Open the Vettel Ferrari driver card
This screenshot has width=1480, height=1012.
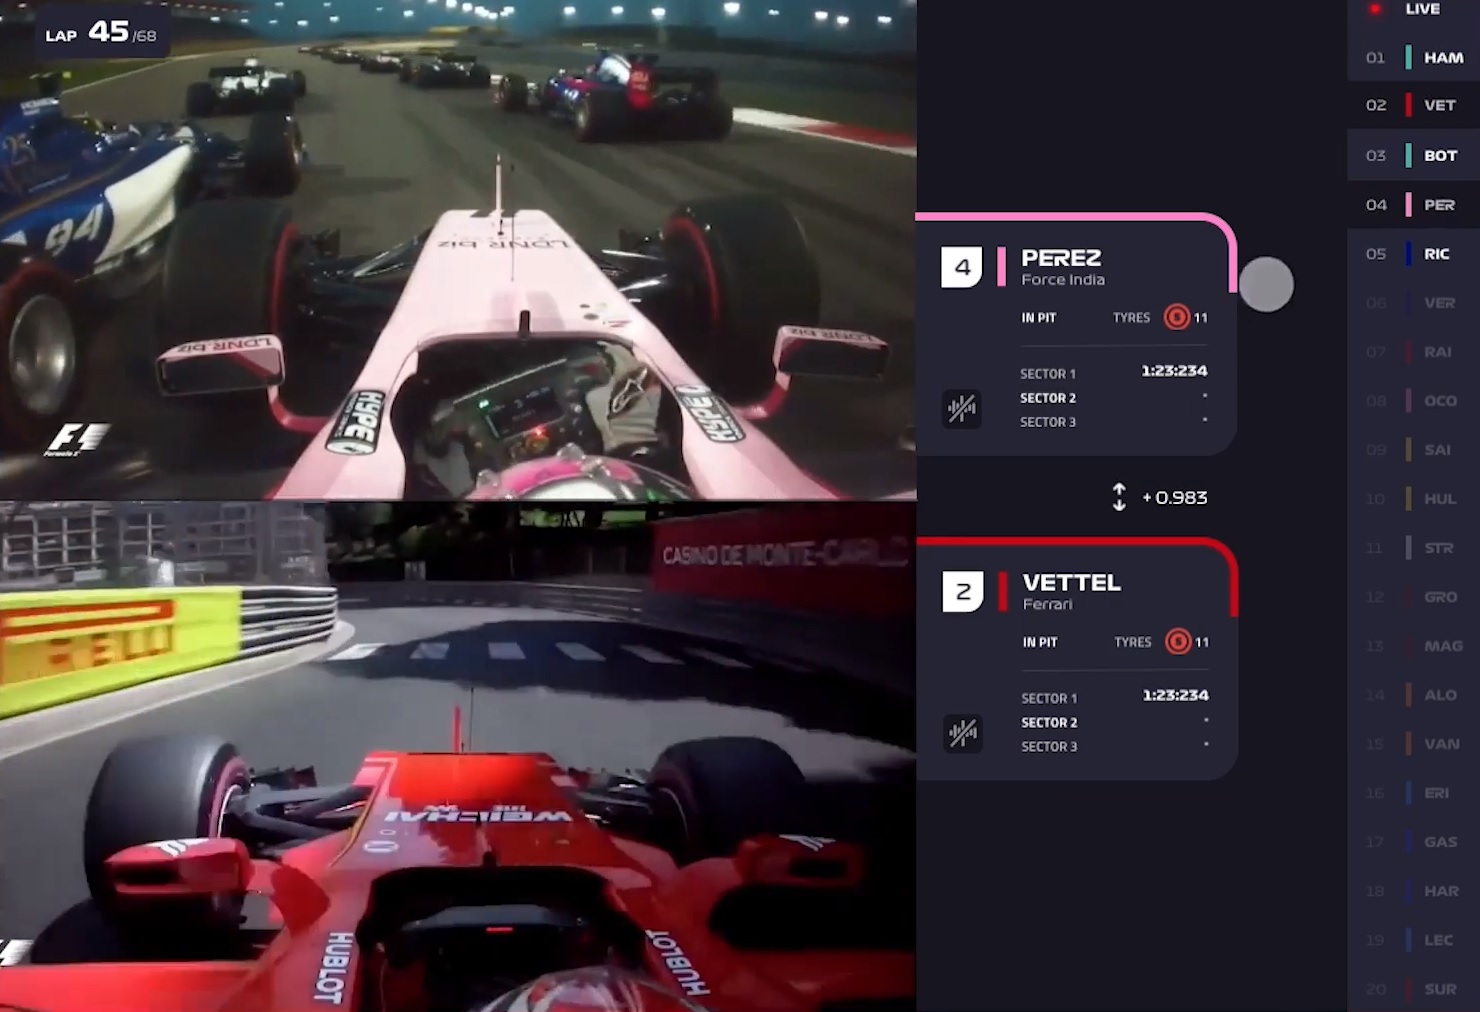[1077, 660]
